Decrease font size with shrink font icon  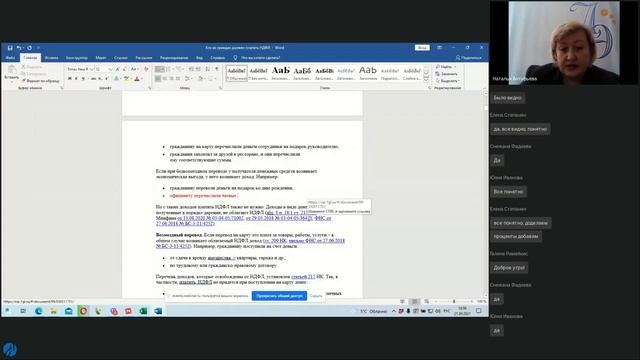coord(124,69)
